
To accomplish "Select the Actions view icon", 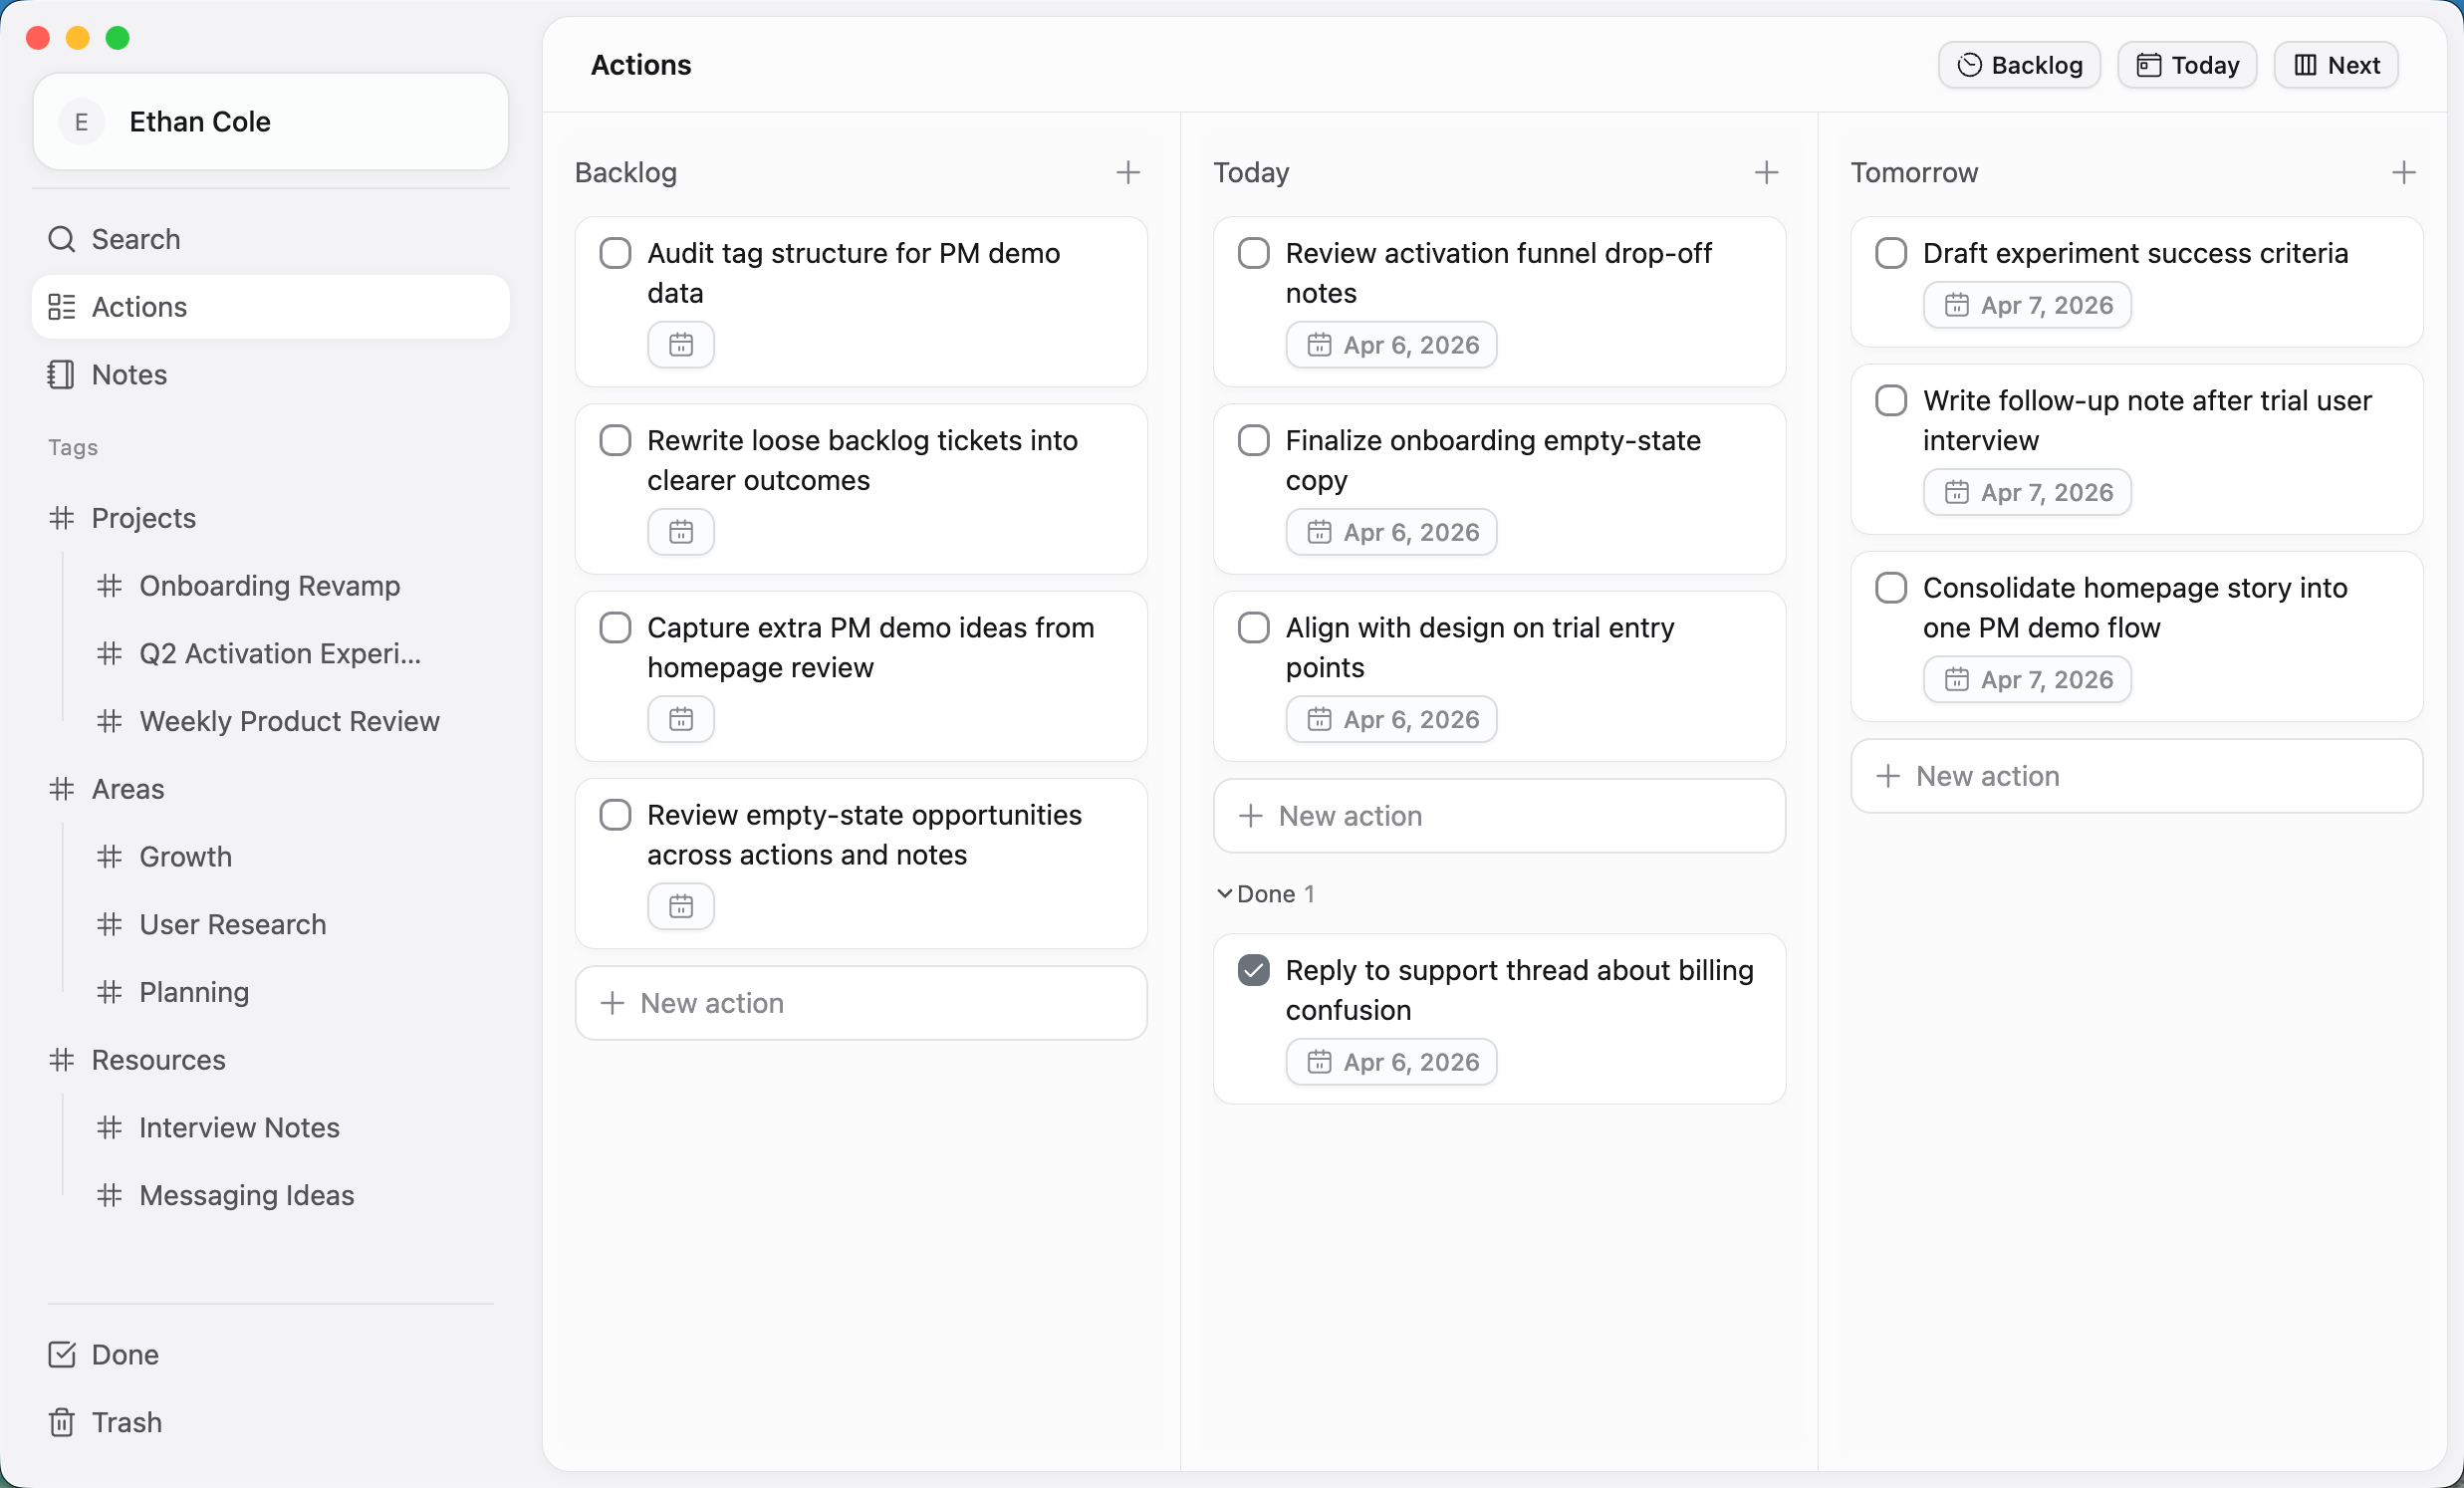I will pyautogui.click(x=61, y=307).
